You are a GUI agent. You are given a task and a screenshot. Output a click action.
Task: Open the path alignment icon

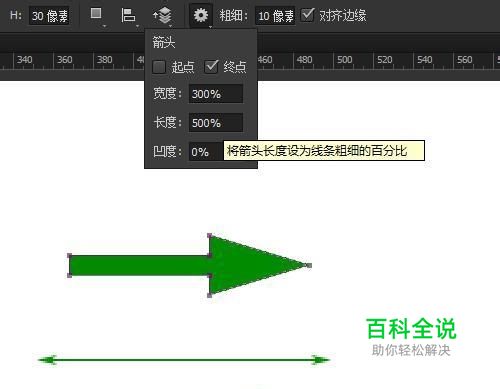pyautogui.click(x=128, y=15)
